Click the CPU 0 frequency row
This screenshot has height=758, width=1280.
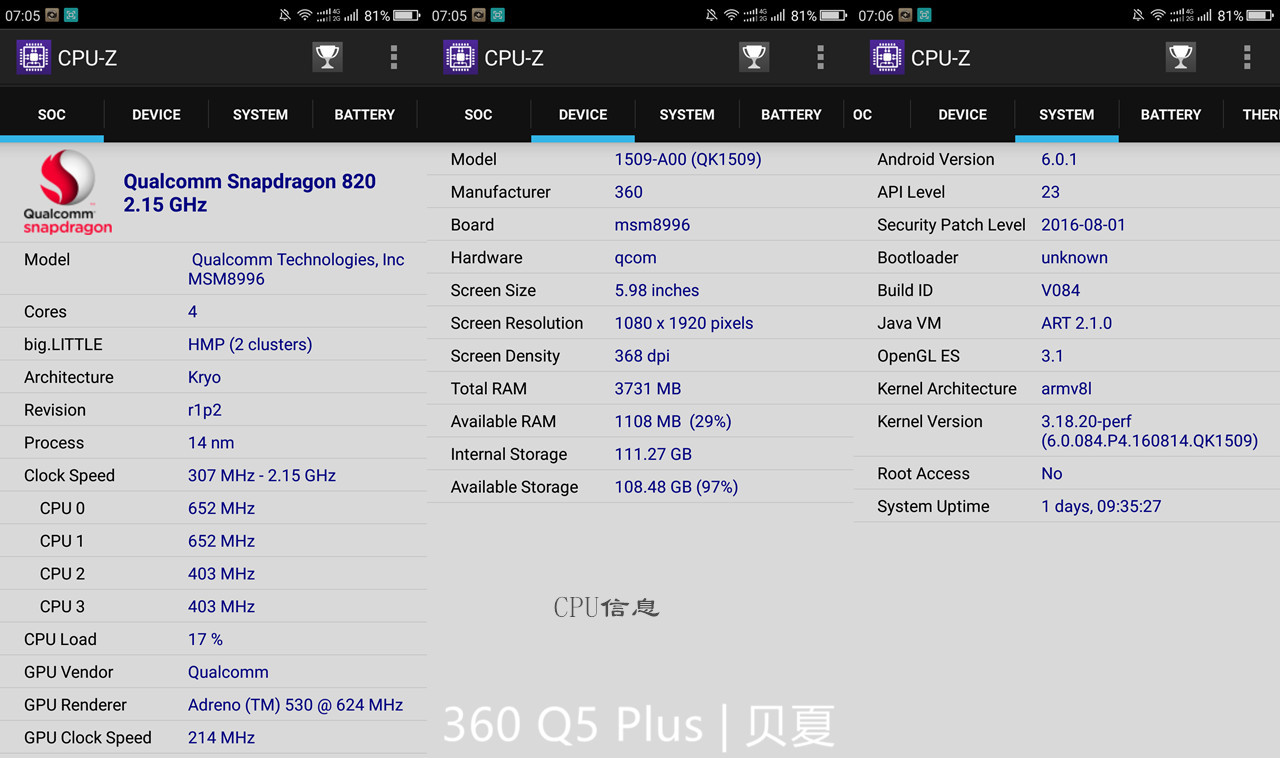pos(213,508)
